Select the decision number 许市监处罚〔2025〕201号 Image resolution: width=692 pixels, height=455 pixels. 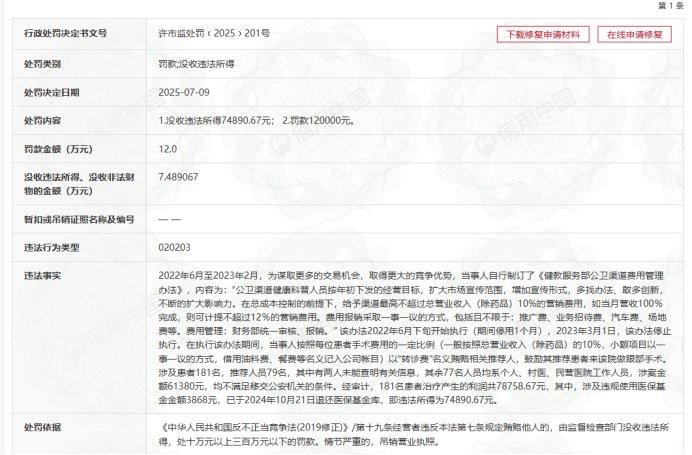click(x=214, y=33)
